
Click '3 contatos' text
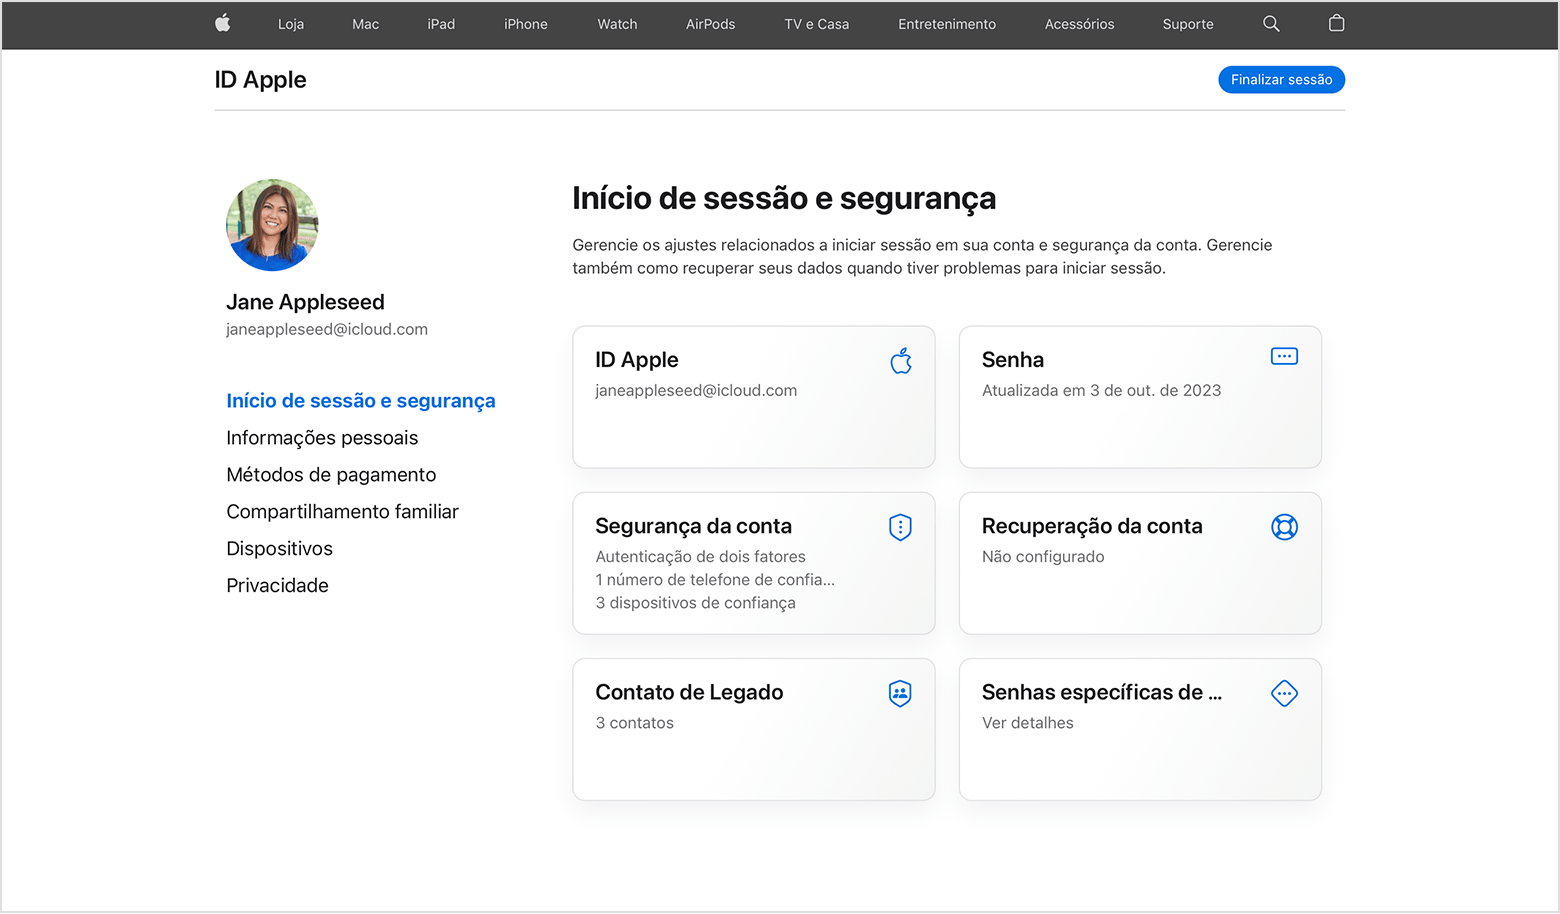634,723
